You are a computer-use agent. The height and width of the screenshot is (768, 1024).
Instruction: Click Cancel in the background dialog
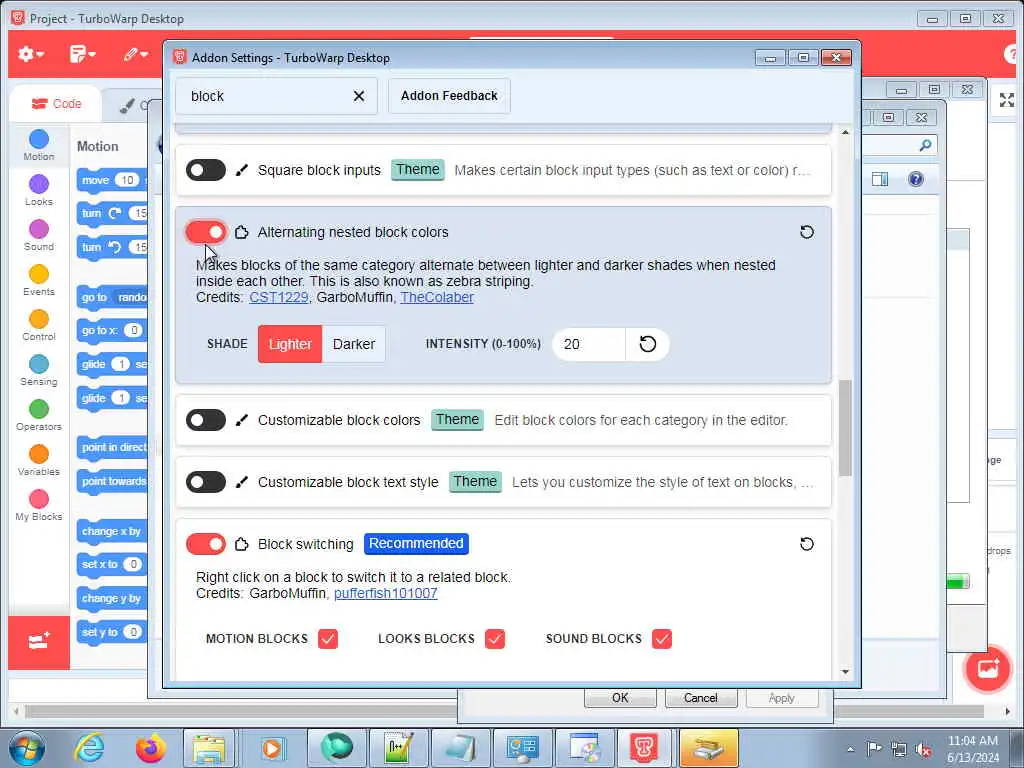(x=701, y=698)
